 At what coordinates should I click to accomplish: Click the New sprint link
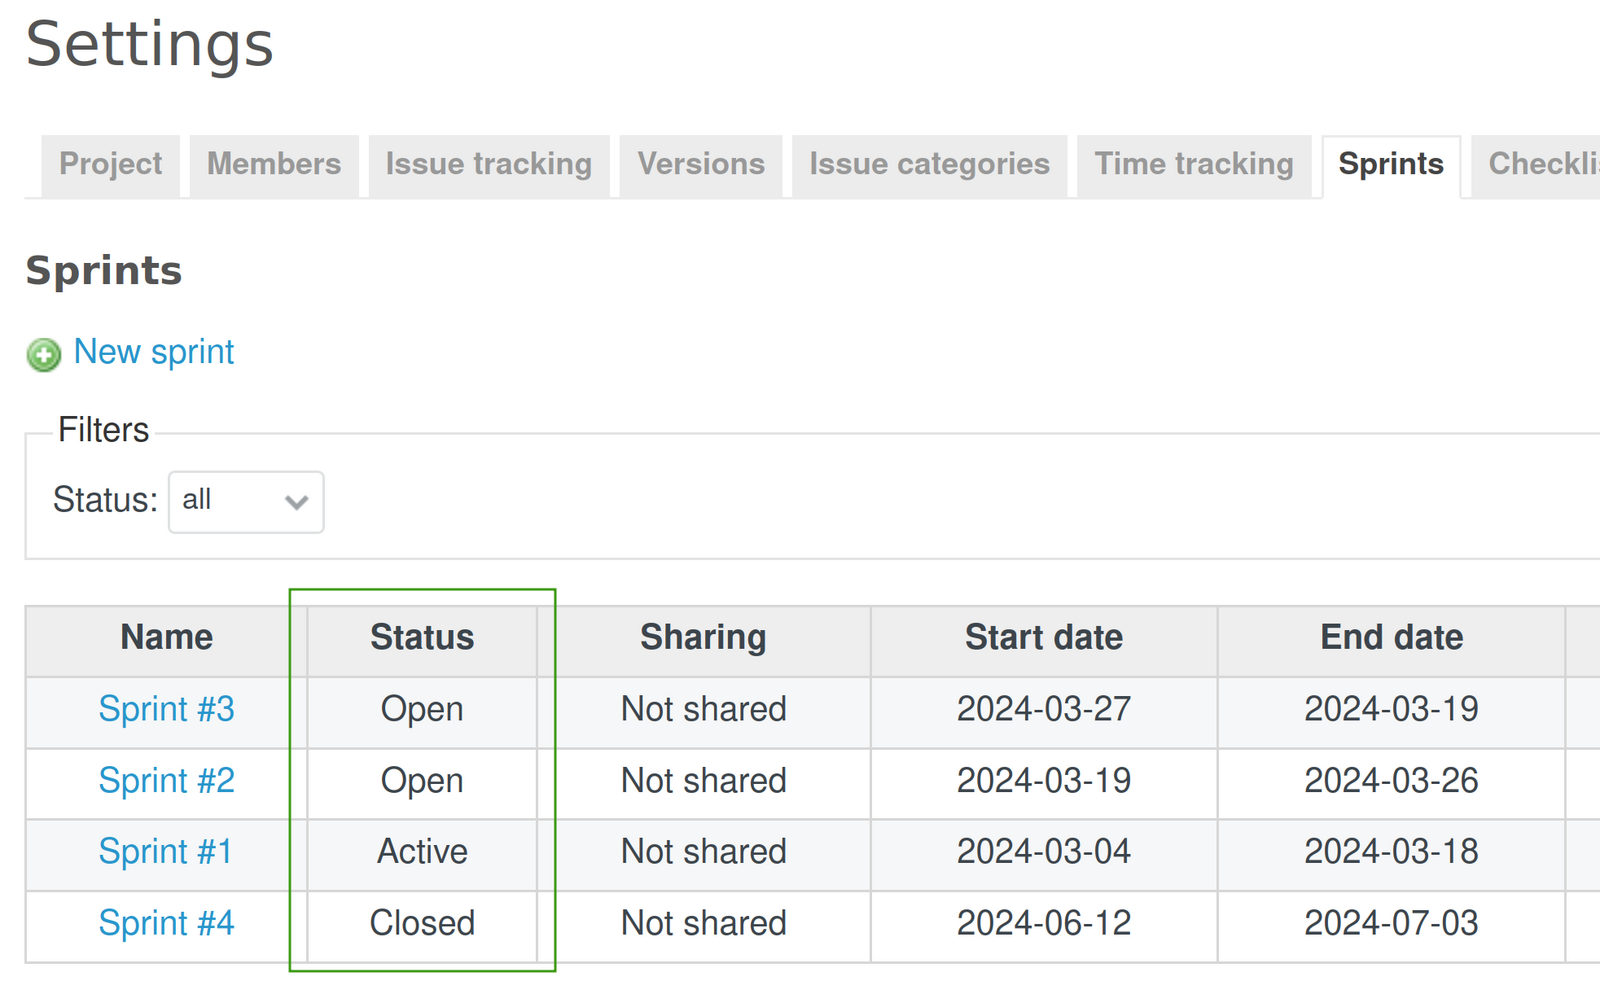[x=153, y=352]
